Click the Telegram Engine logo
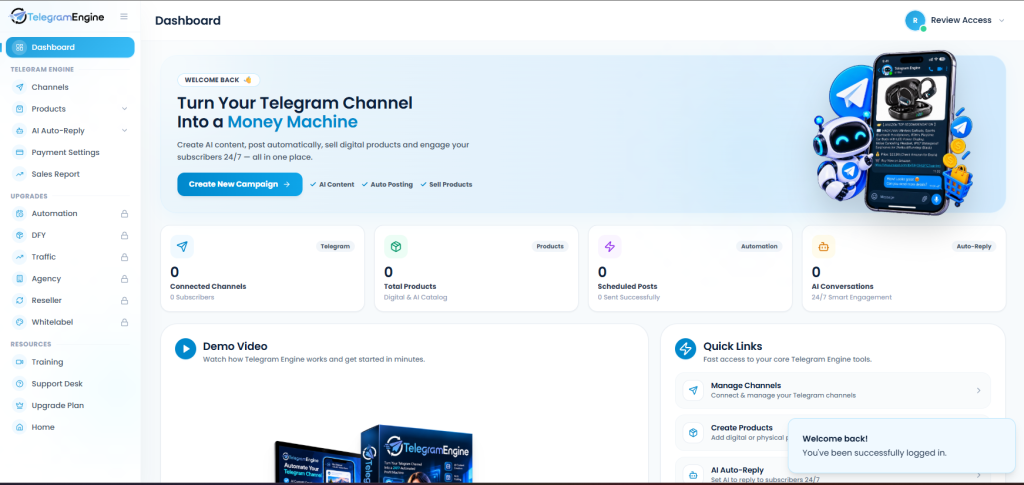The image size is (1024, 485). click(x=57, y=18)
